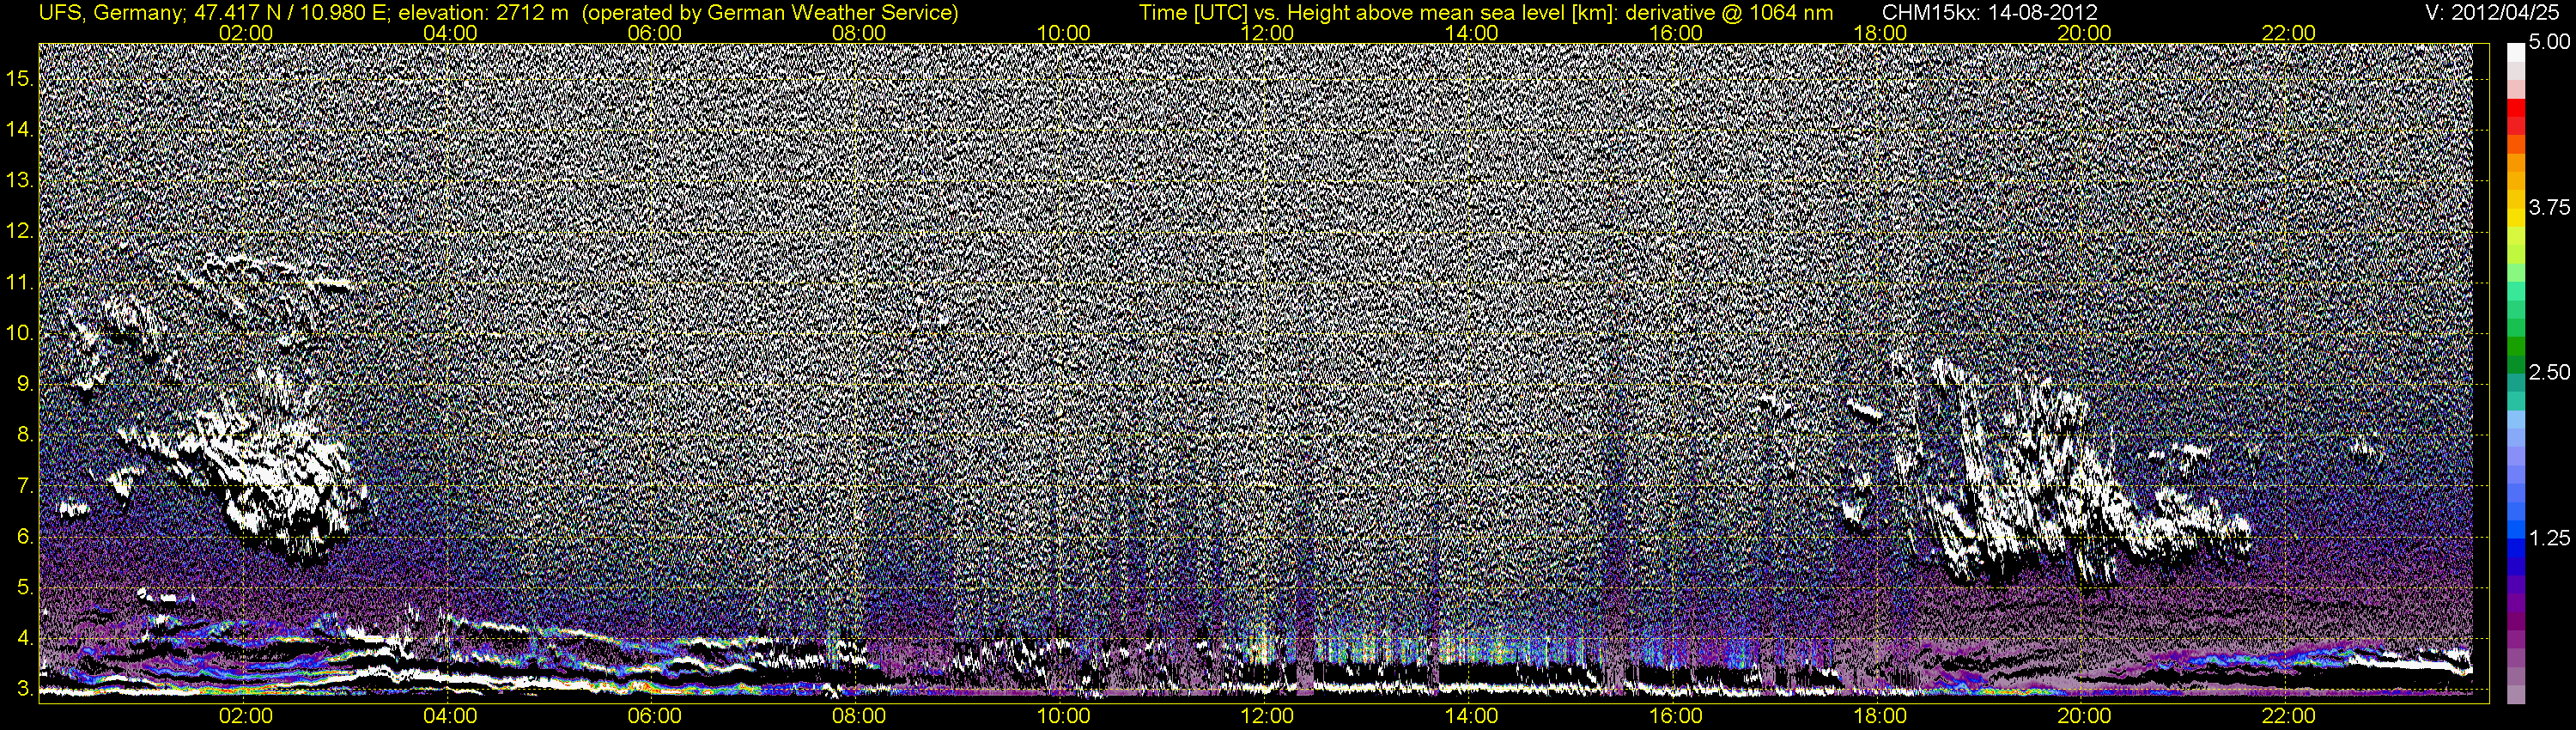
Task: Select the 08:00 label on the bottom time axis
Action: (x=859, y=716)
